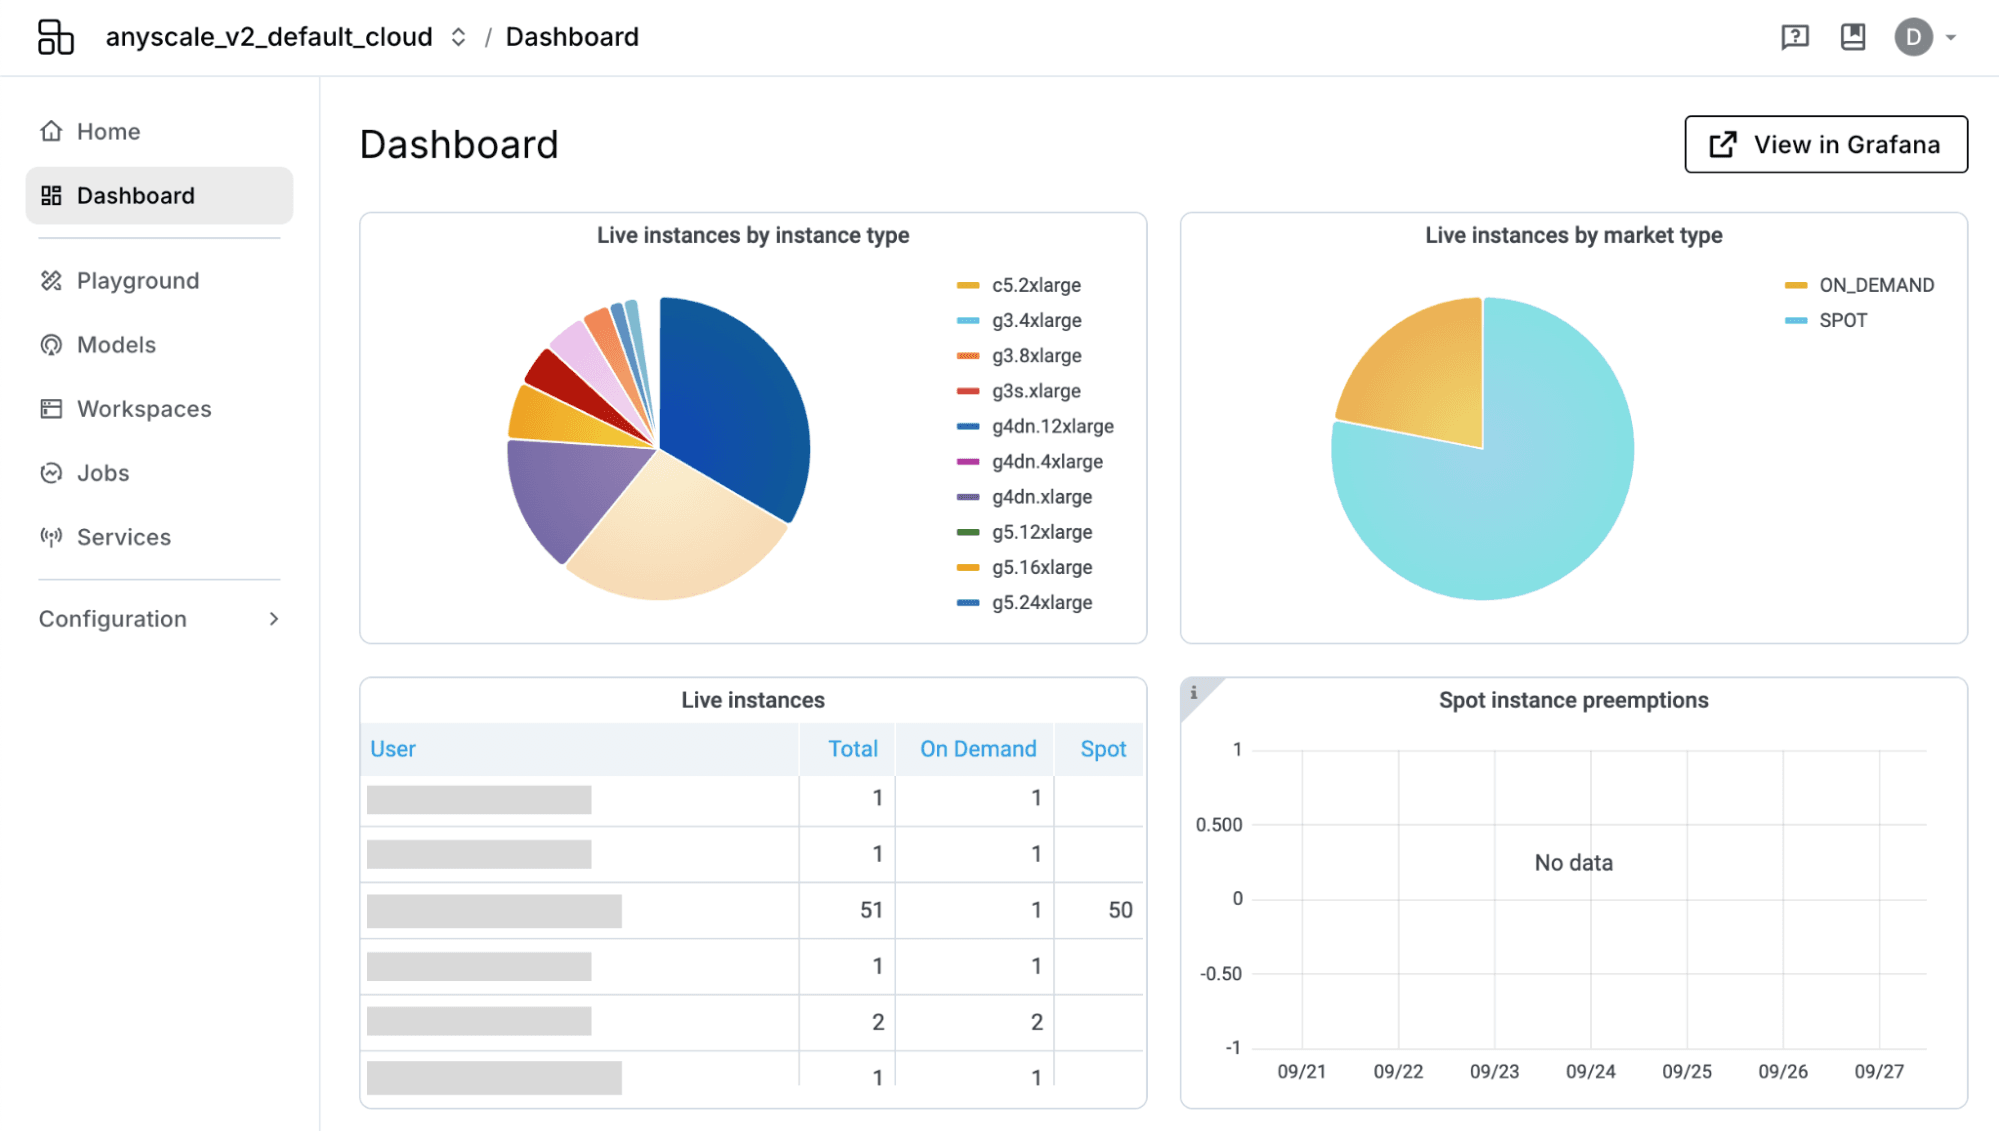The image size is (1999, 1132).
Task: Toggle g4dn.12xlarge legend entry
Action: pyautogui.click(x=1035, y=426)
